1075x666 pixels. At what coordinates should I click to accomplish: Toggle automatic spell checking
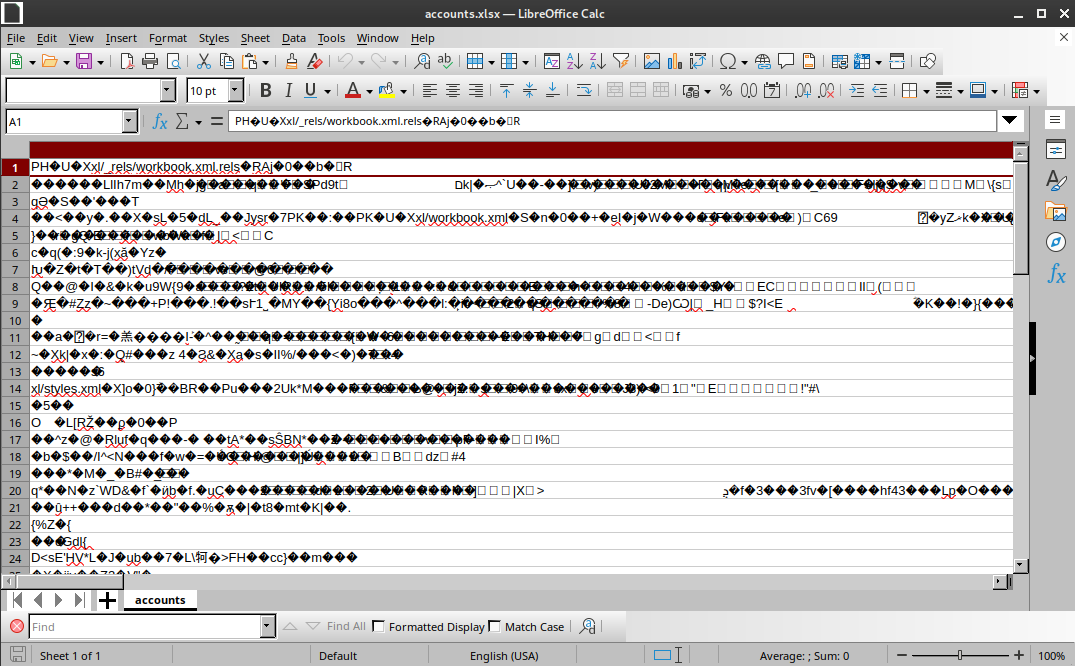click(x=445, y=61)
